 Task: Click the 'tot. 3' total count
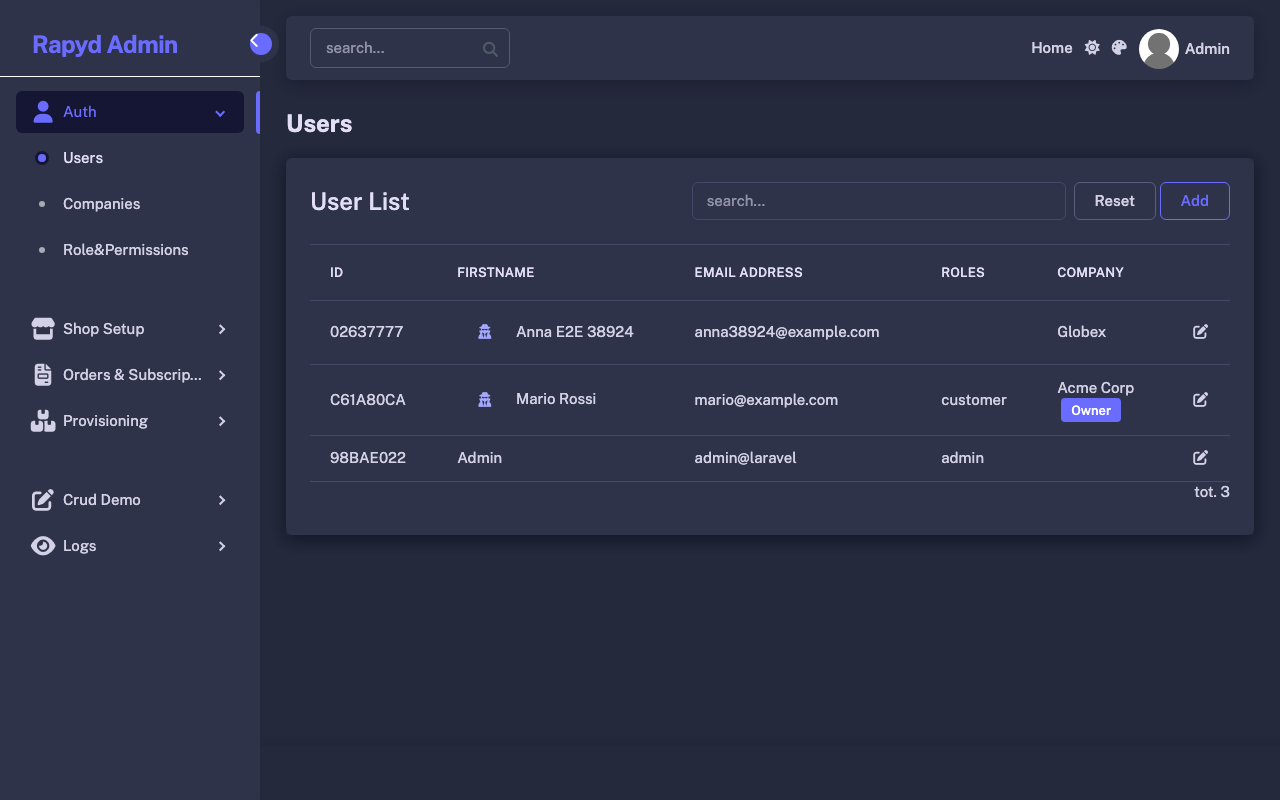click(x=1212, y=492)
